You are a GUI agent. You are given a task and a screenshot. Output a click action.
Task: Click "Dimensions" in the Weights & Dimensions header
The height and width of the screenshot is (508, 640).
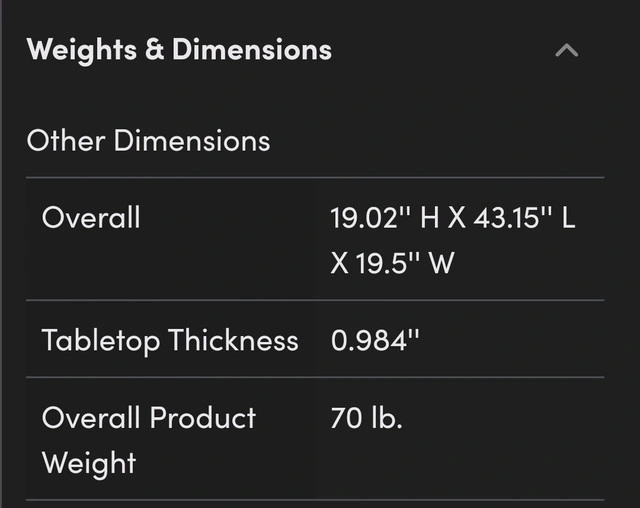251,50
